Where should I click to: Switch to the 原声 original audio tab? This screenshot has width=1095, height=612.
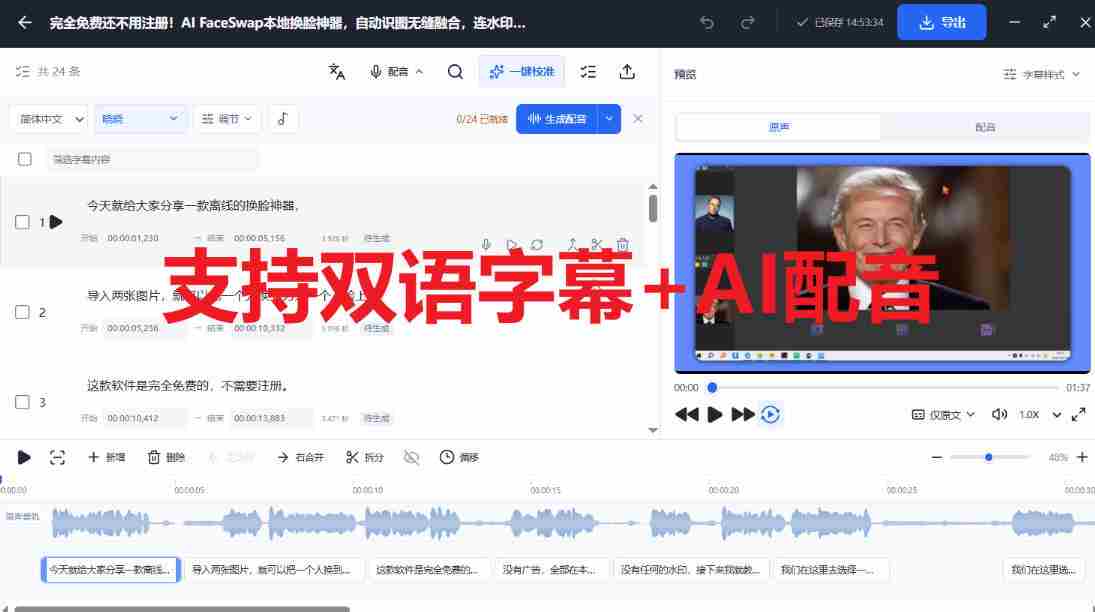779,127
